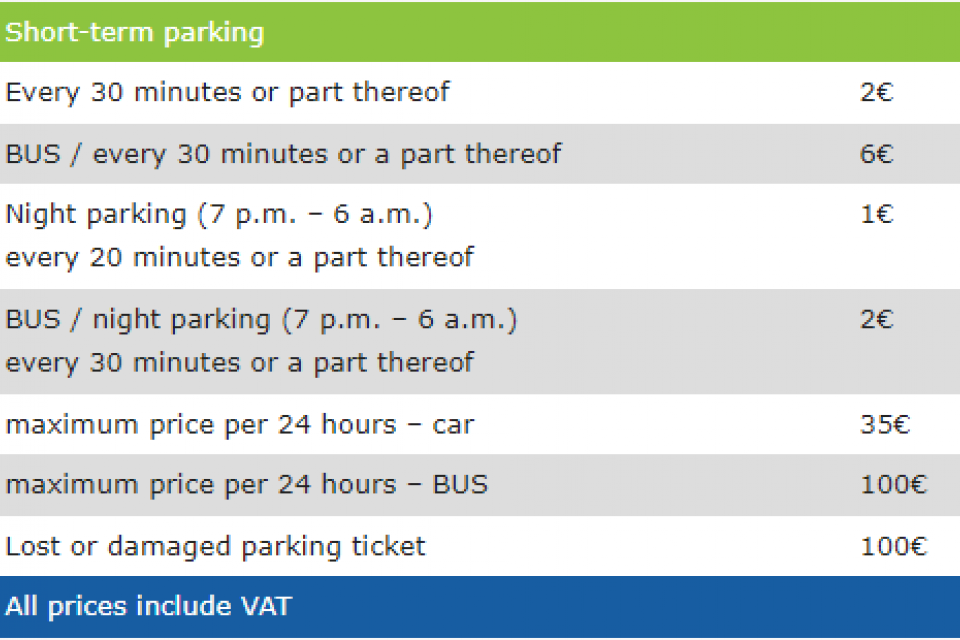Click the bus night 'every 30 minutes' subtext
This screenshot has width=960, height=640.
[239, 362]
